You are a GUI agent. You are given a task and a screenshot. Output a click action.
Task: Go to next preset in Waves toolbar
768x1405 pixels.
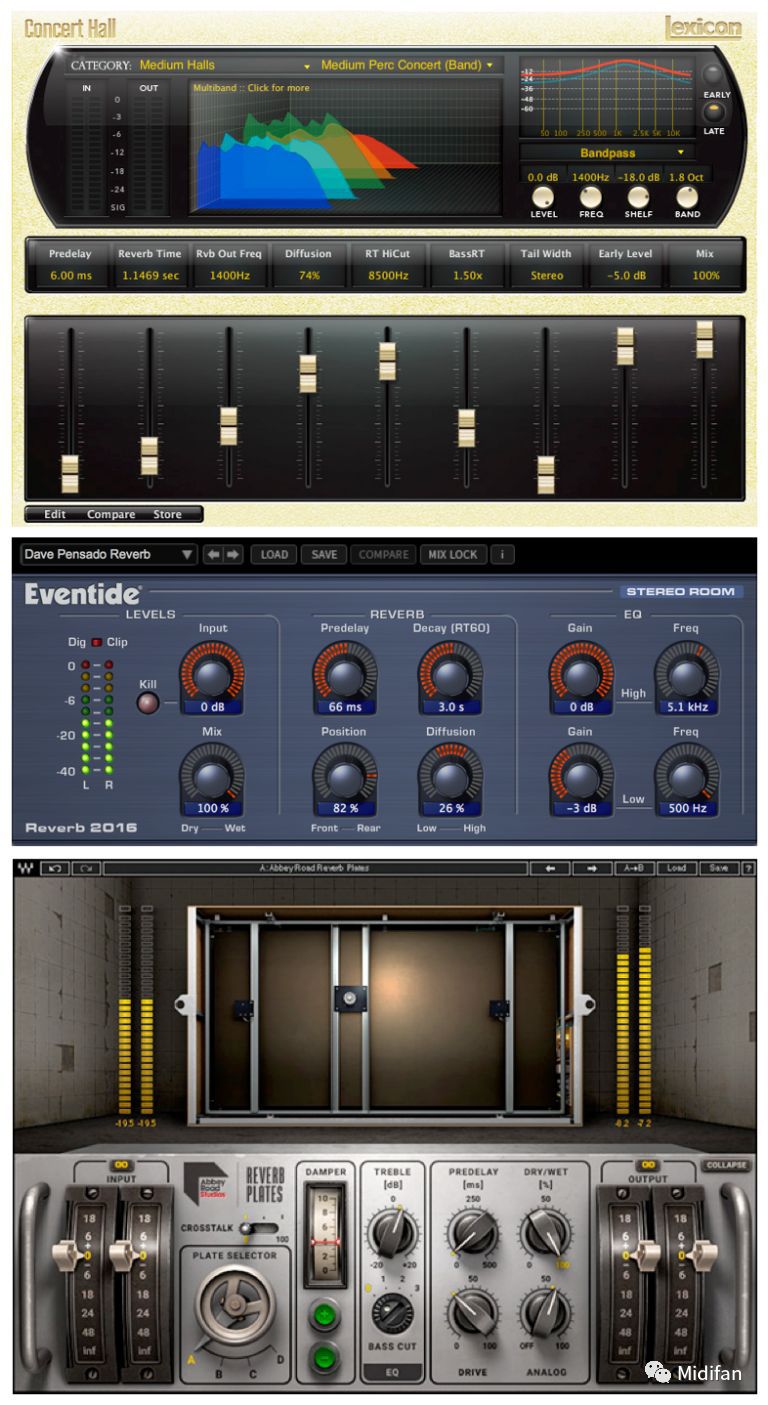click(592, 868)
